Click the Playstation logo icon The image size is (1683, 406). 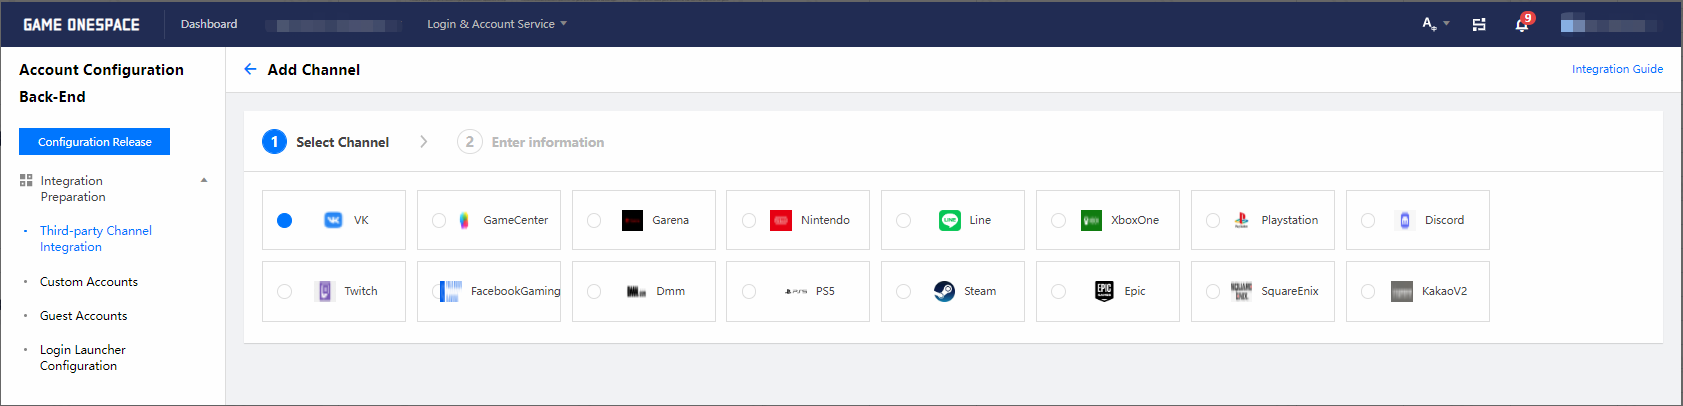point(1241,220)
